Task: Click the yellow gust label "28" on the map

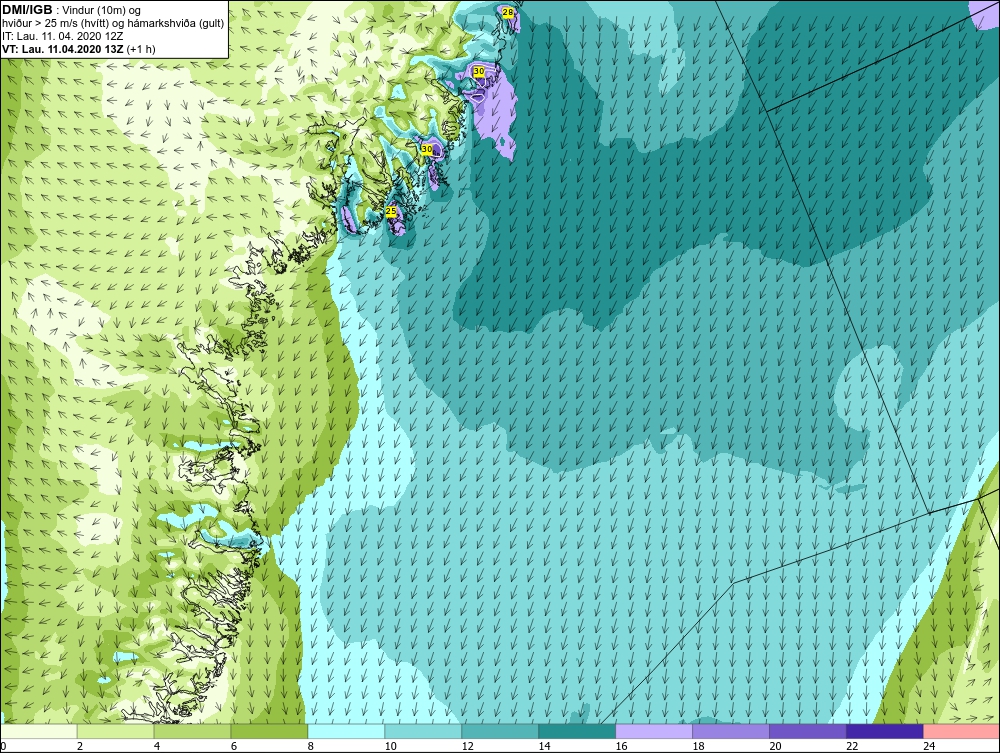Action: point(508,12)
